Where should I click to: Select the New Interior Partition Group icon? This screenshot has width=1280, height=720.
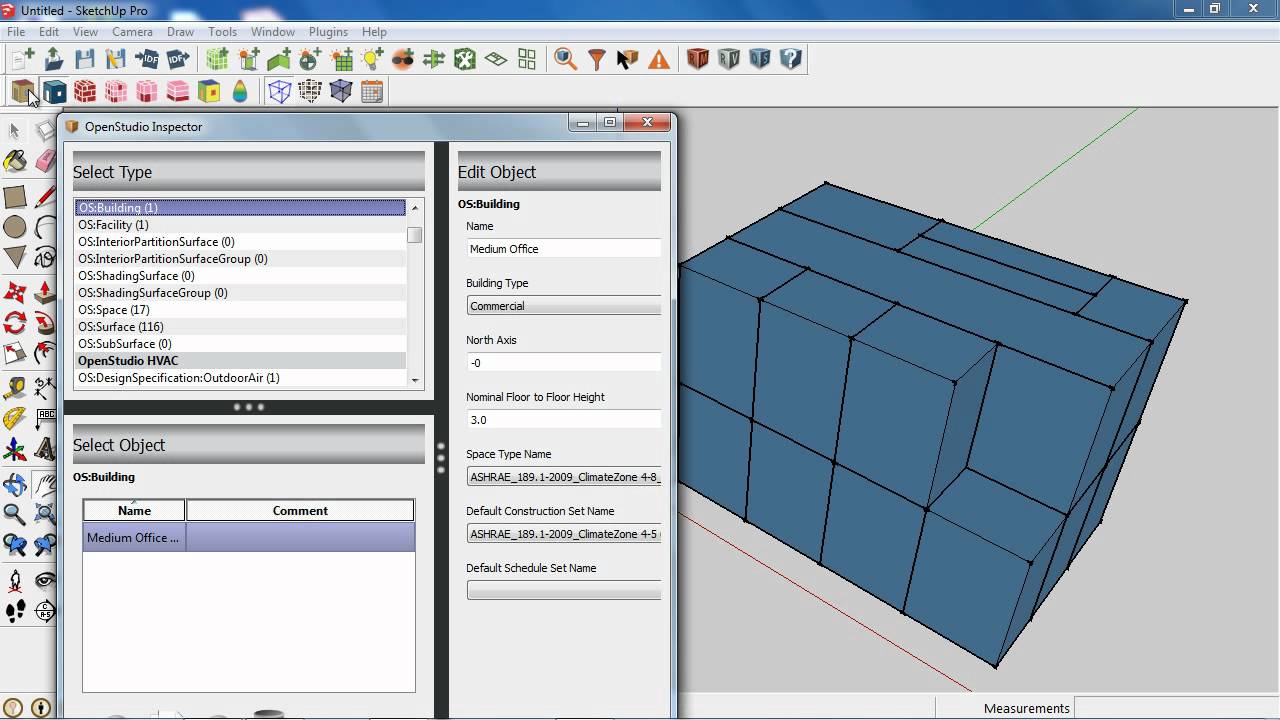pos(279,59)
